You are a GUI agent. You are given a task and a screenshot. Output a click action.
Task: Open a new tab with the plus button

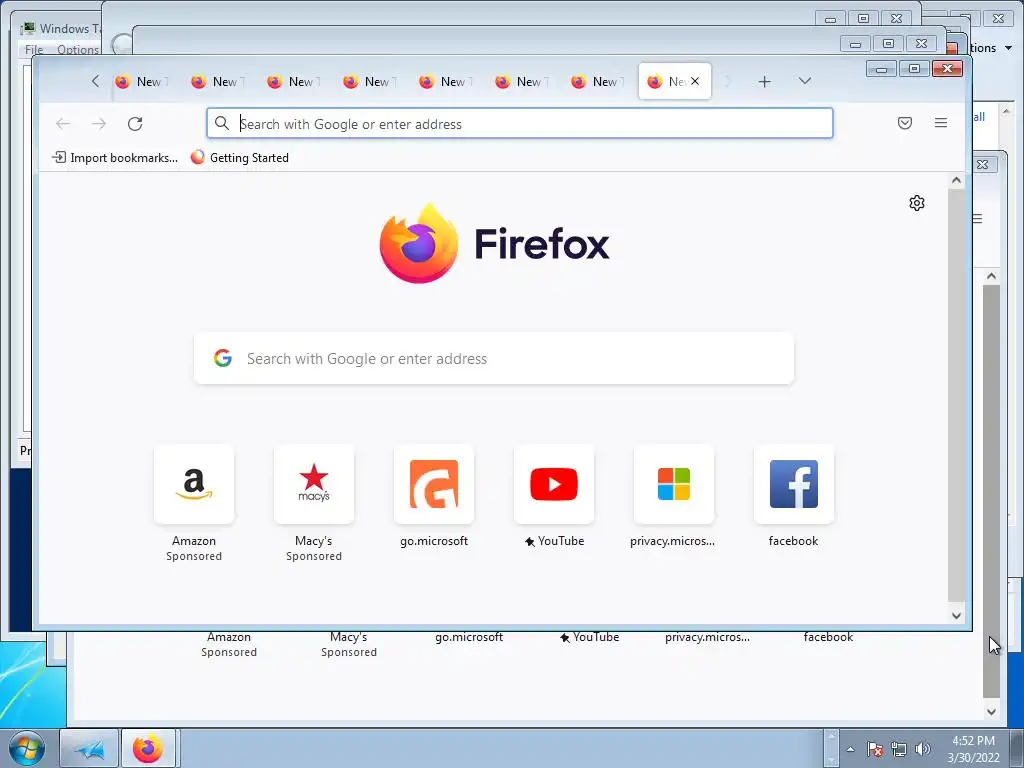[764, 82]
